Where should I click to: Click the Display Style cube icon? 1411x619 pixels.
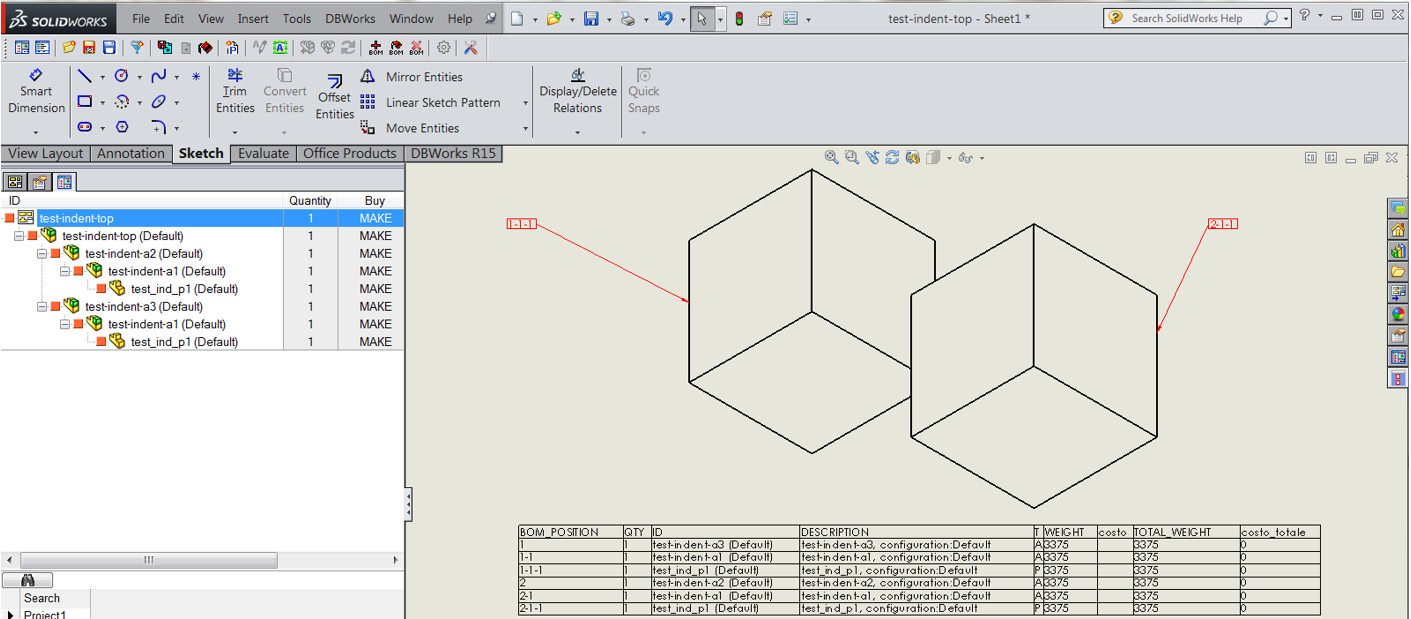coord(932,157)
